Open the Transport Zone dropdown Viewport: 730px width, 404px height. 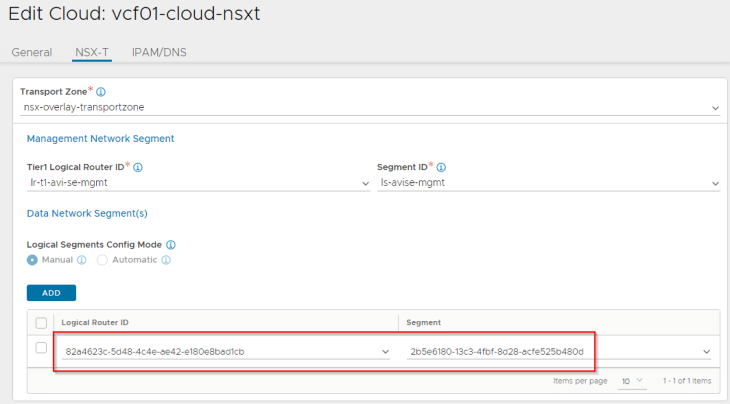[370, 108]
